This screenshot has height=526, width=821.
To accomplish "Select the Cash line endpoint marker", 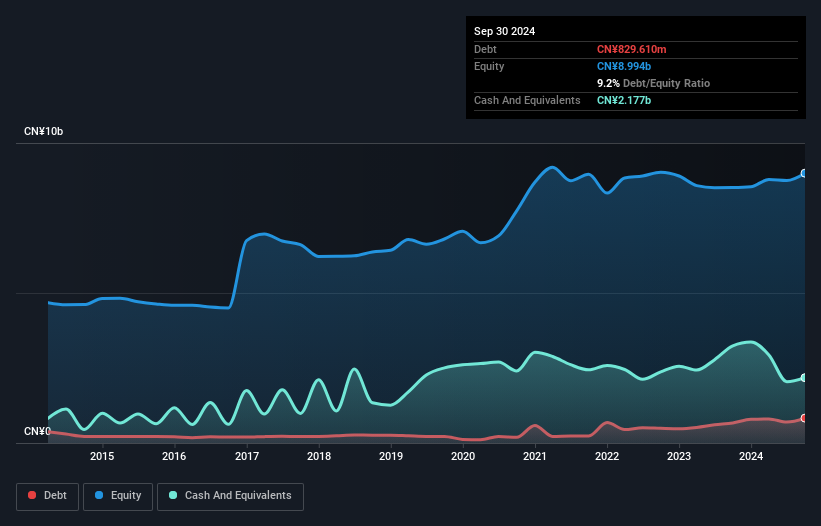I will pyautogui.click(x=803, y=378).
